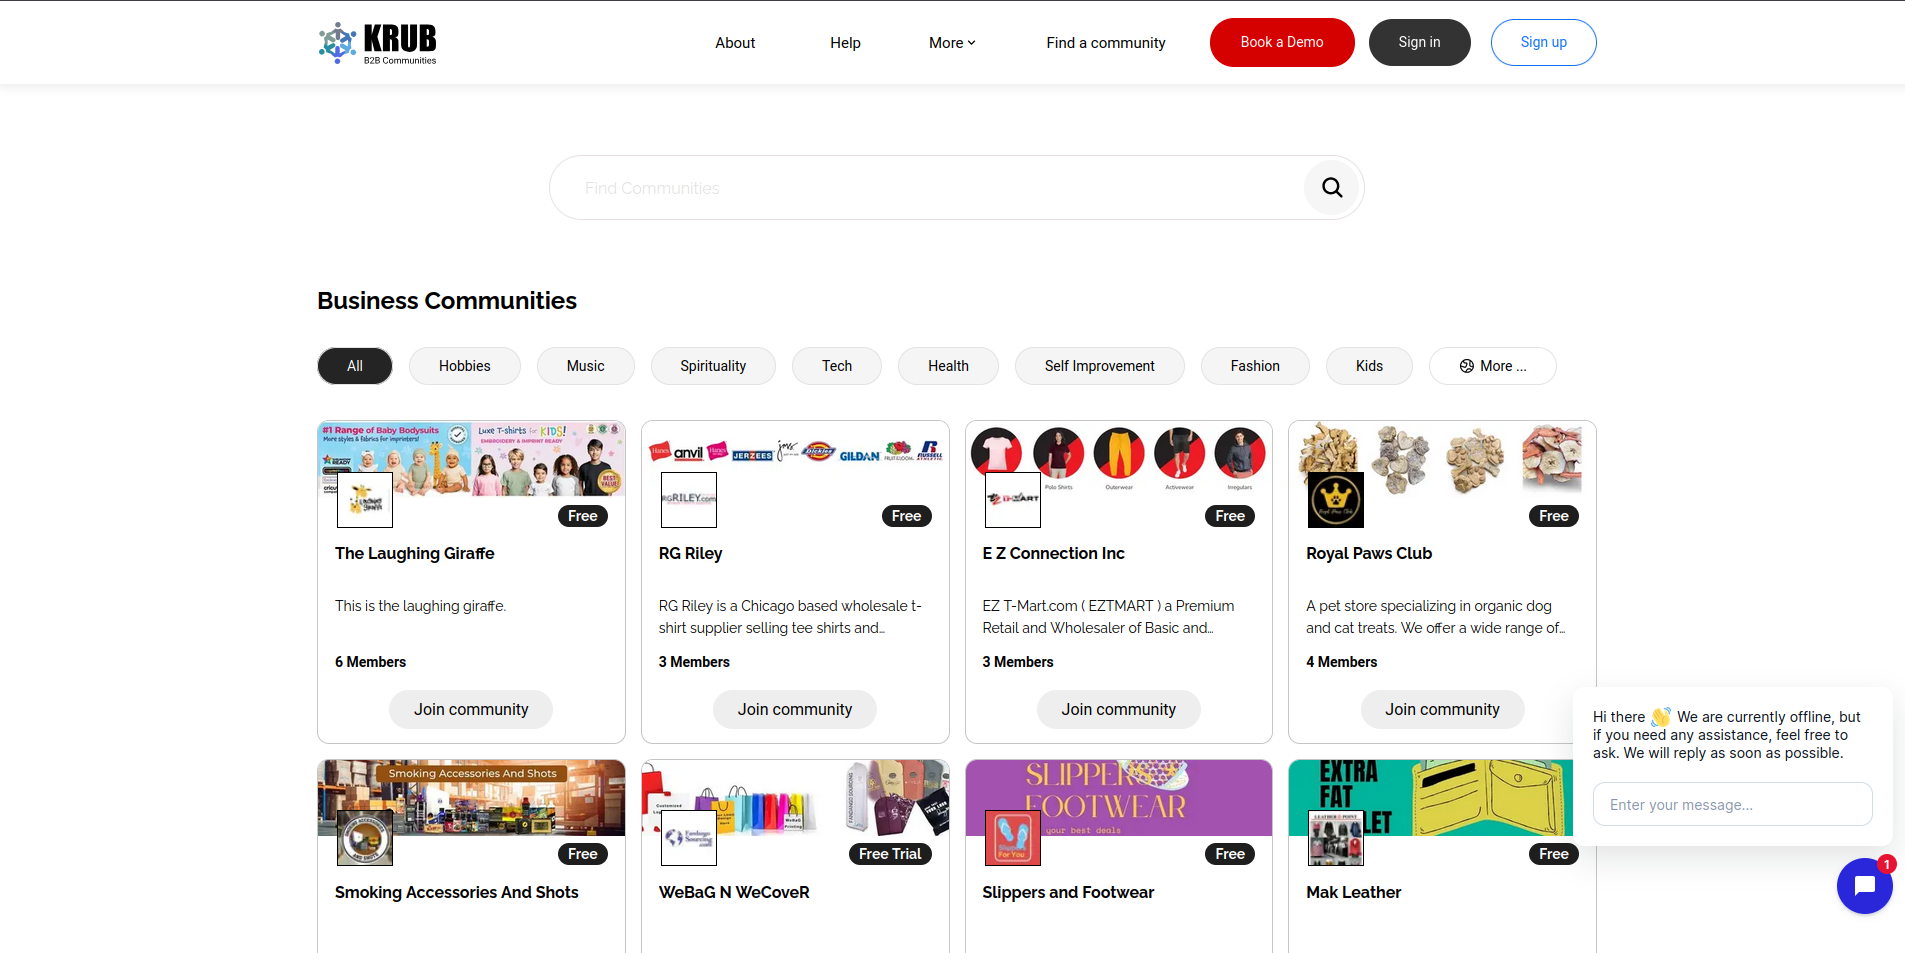Filter communities by Fashion
This screenshot has width=1905, height=953.
click(1255, 366)
